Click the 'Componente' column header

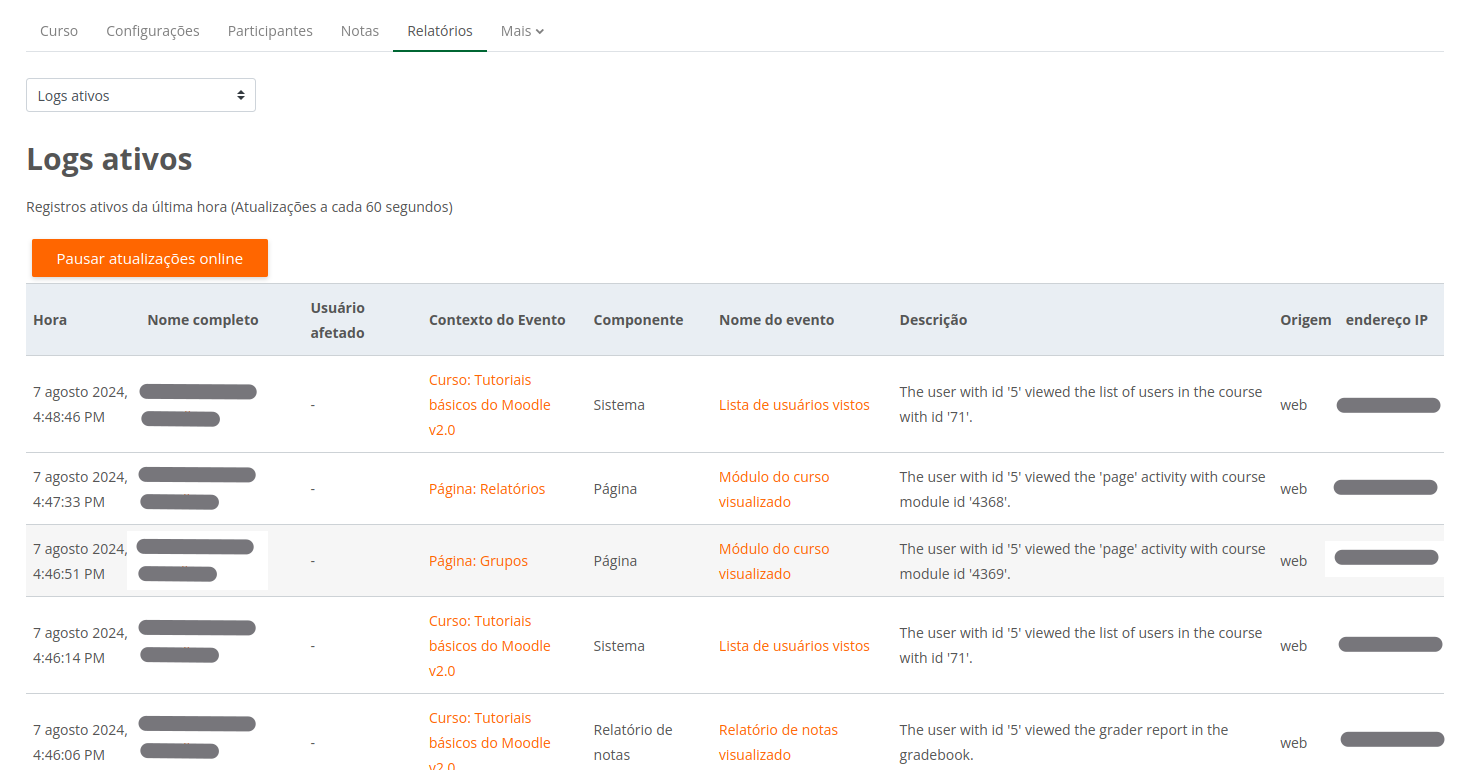(638, 319)
